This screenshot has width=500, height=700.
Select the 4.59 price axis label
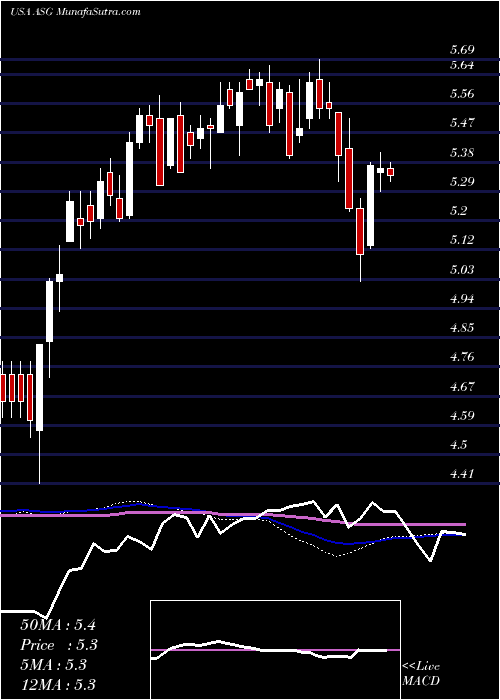coord(462,416)
